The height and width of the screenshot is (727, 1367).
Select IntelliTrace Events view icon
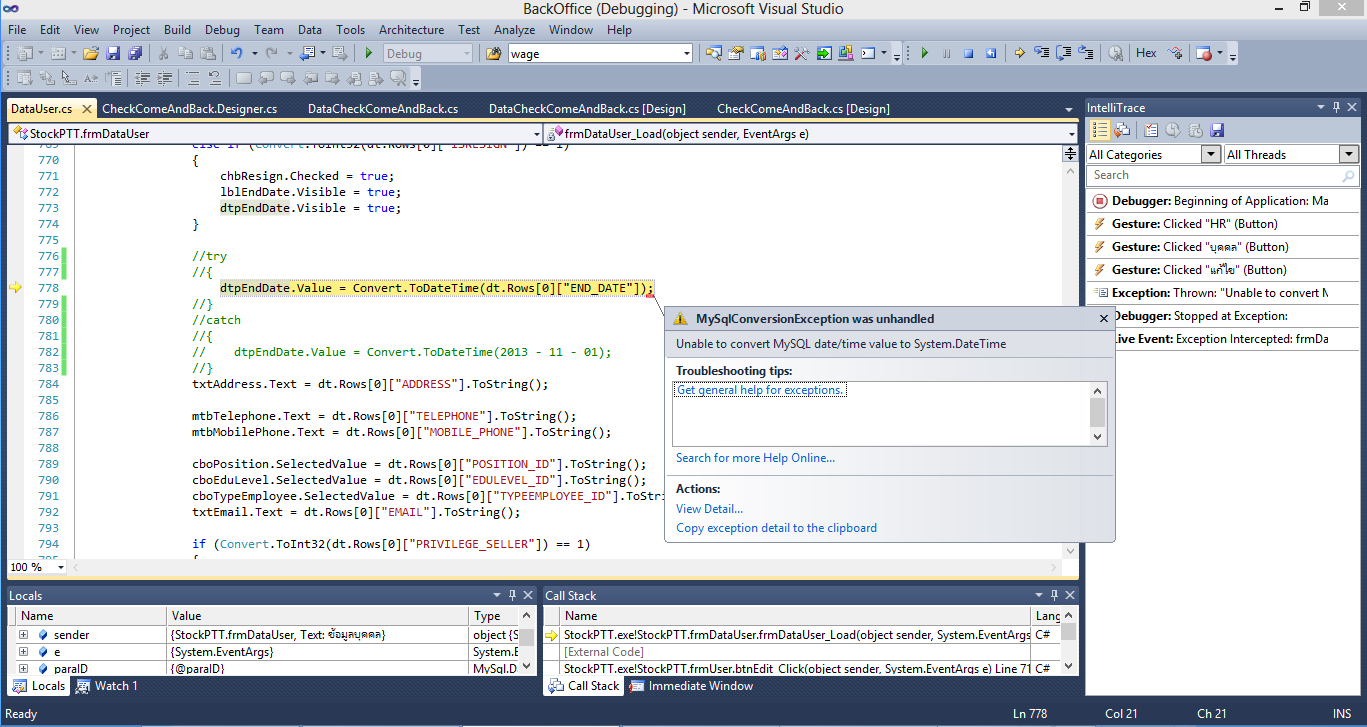1100,130
